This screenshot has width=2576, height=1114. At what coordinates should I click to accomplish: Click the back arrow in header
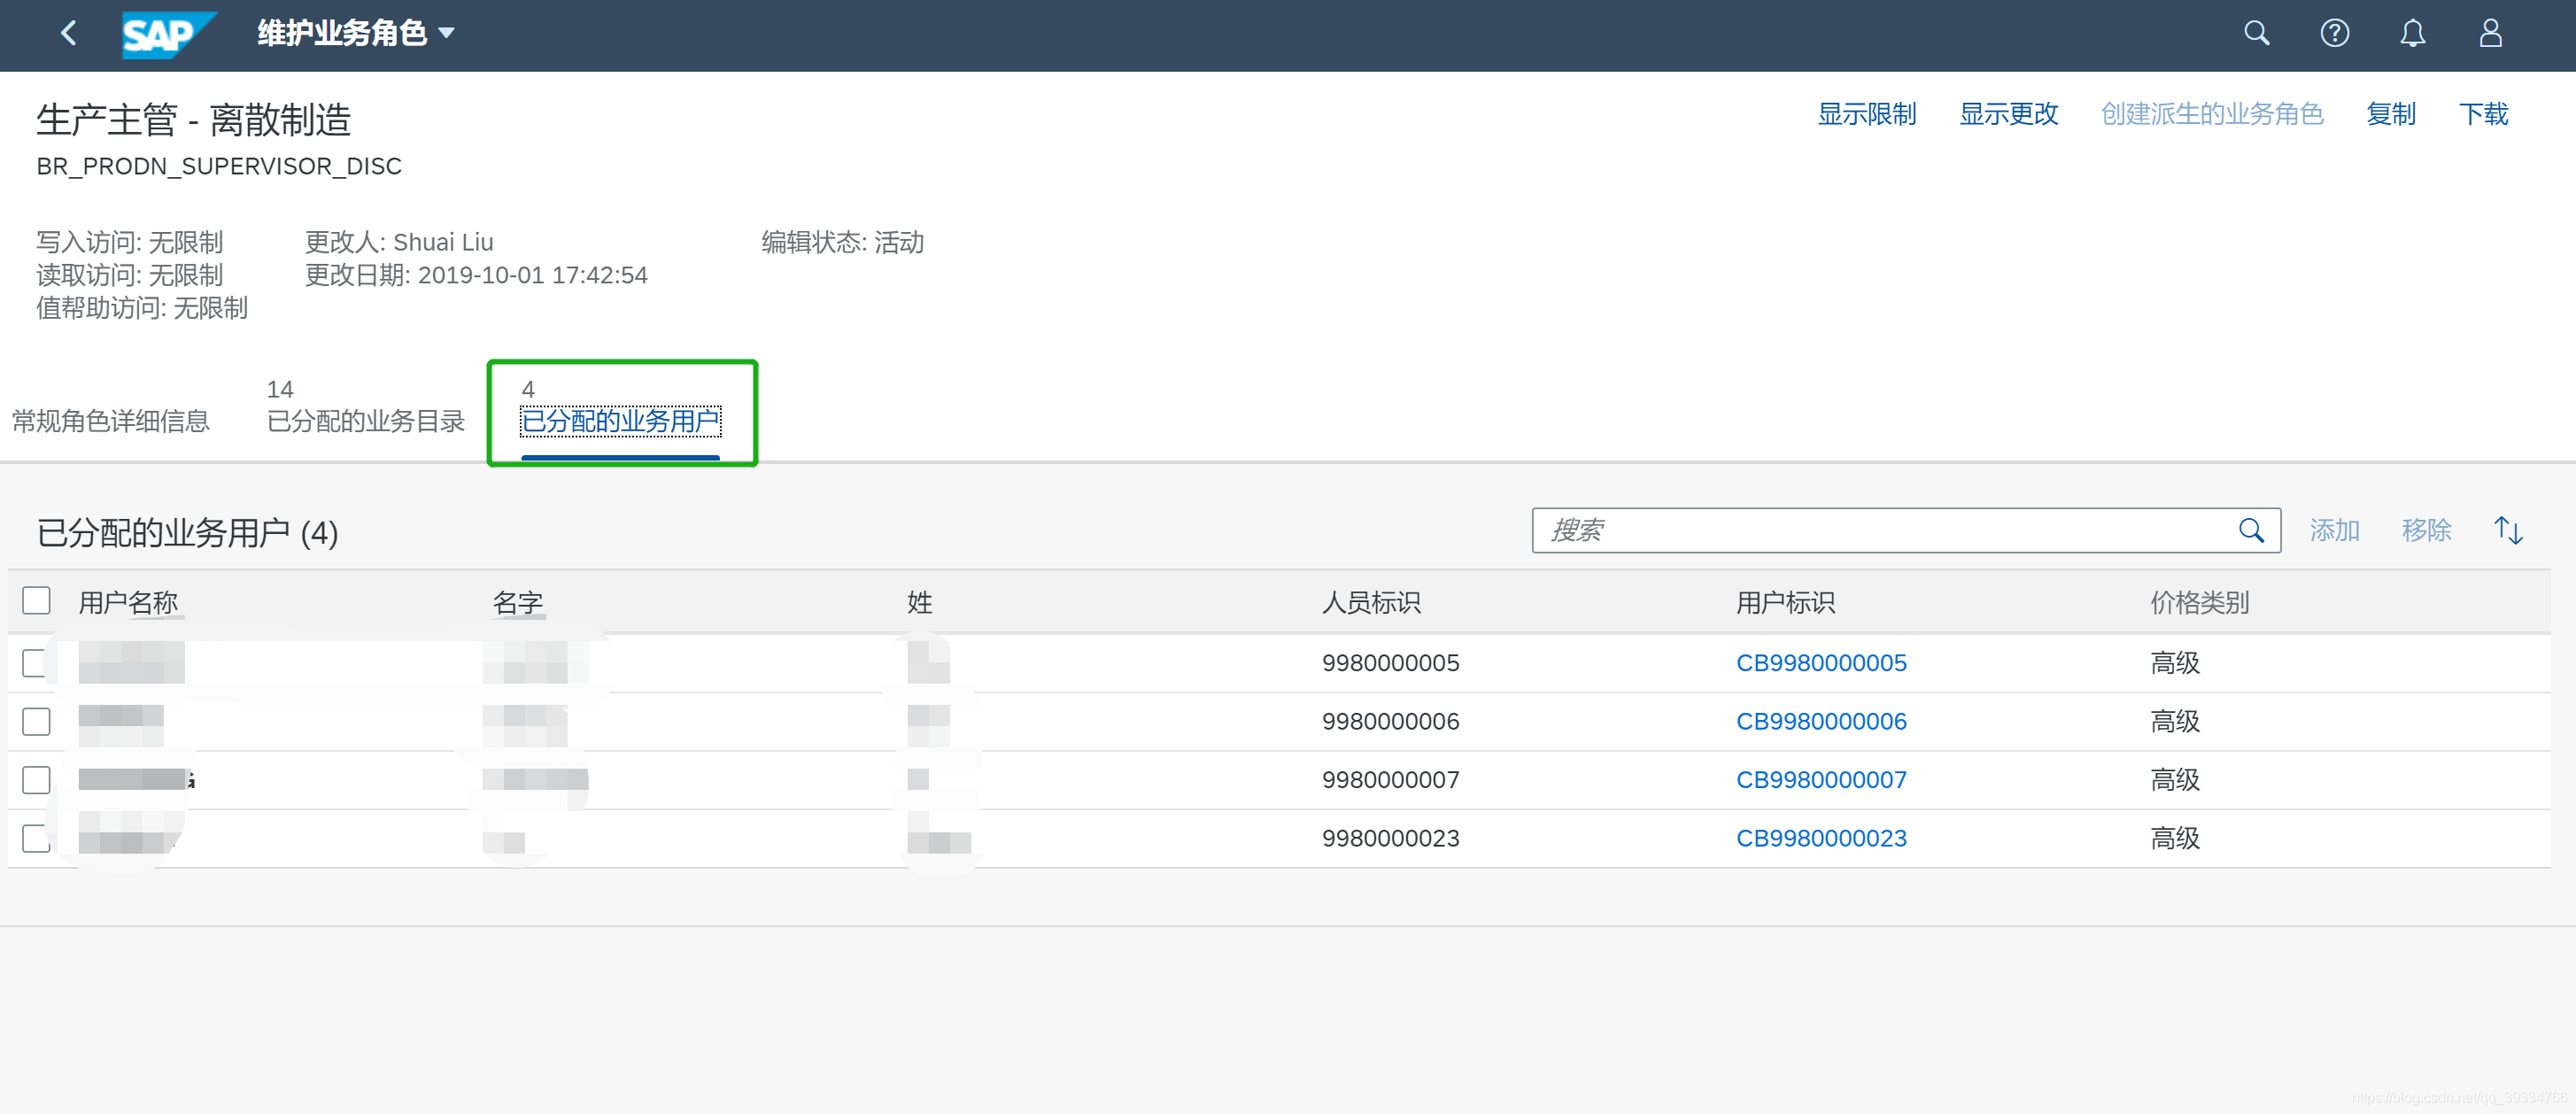[68, 33]
